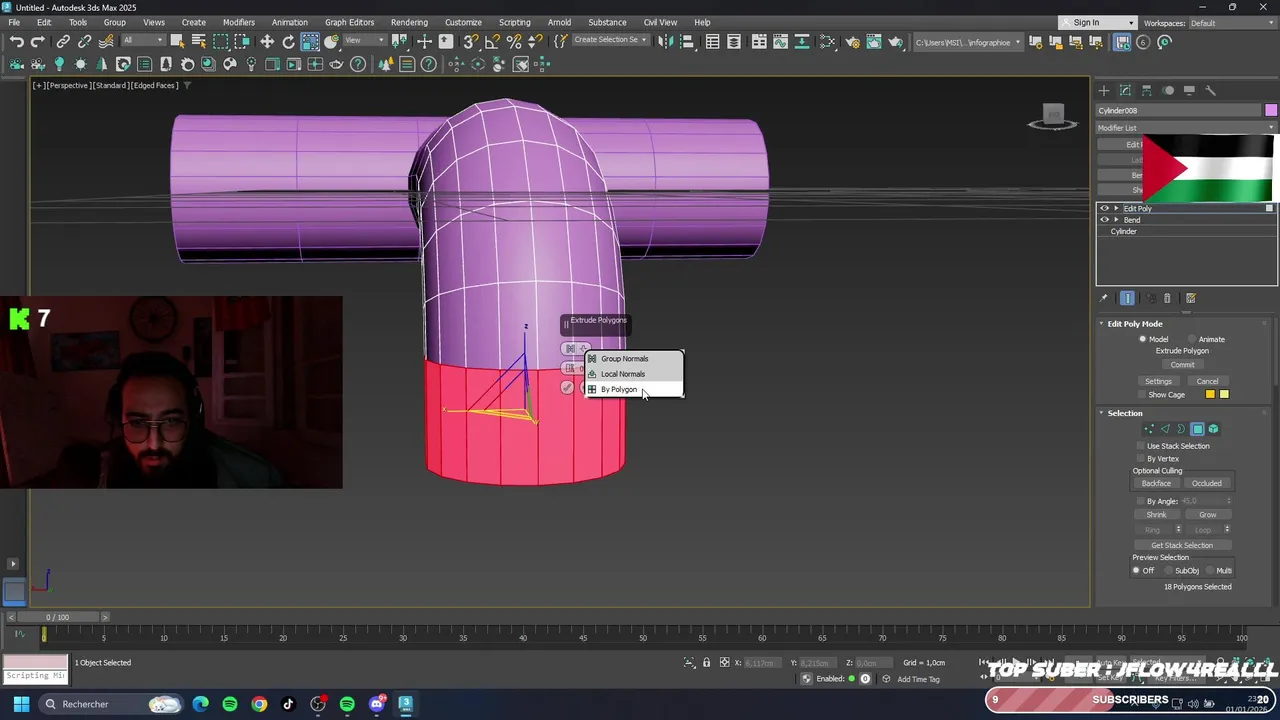Switch to the Create command panel tab
Image resolution: width=1280 pixels, height=720 pixels.
[1104, 90]
